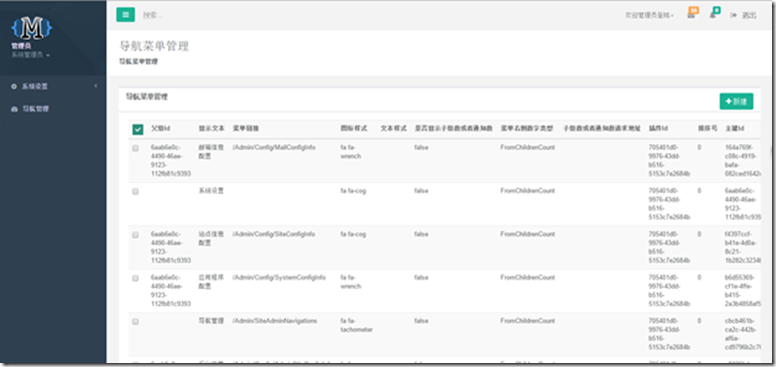Open the 欢迎管理员登陆 dropdown in top bar
Image resolution: width=776 pixels, height=367 pixels.
(x=649, y=15)
